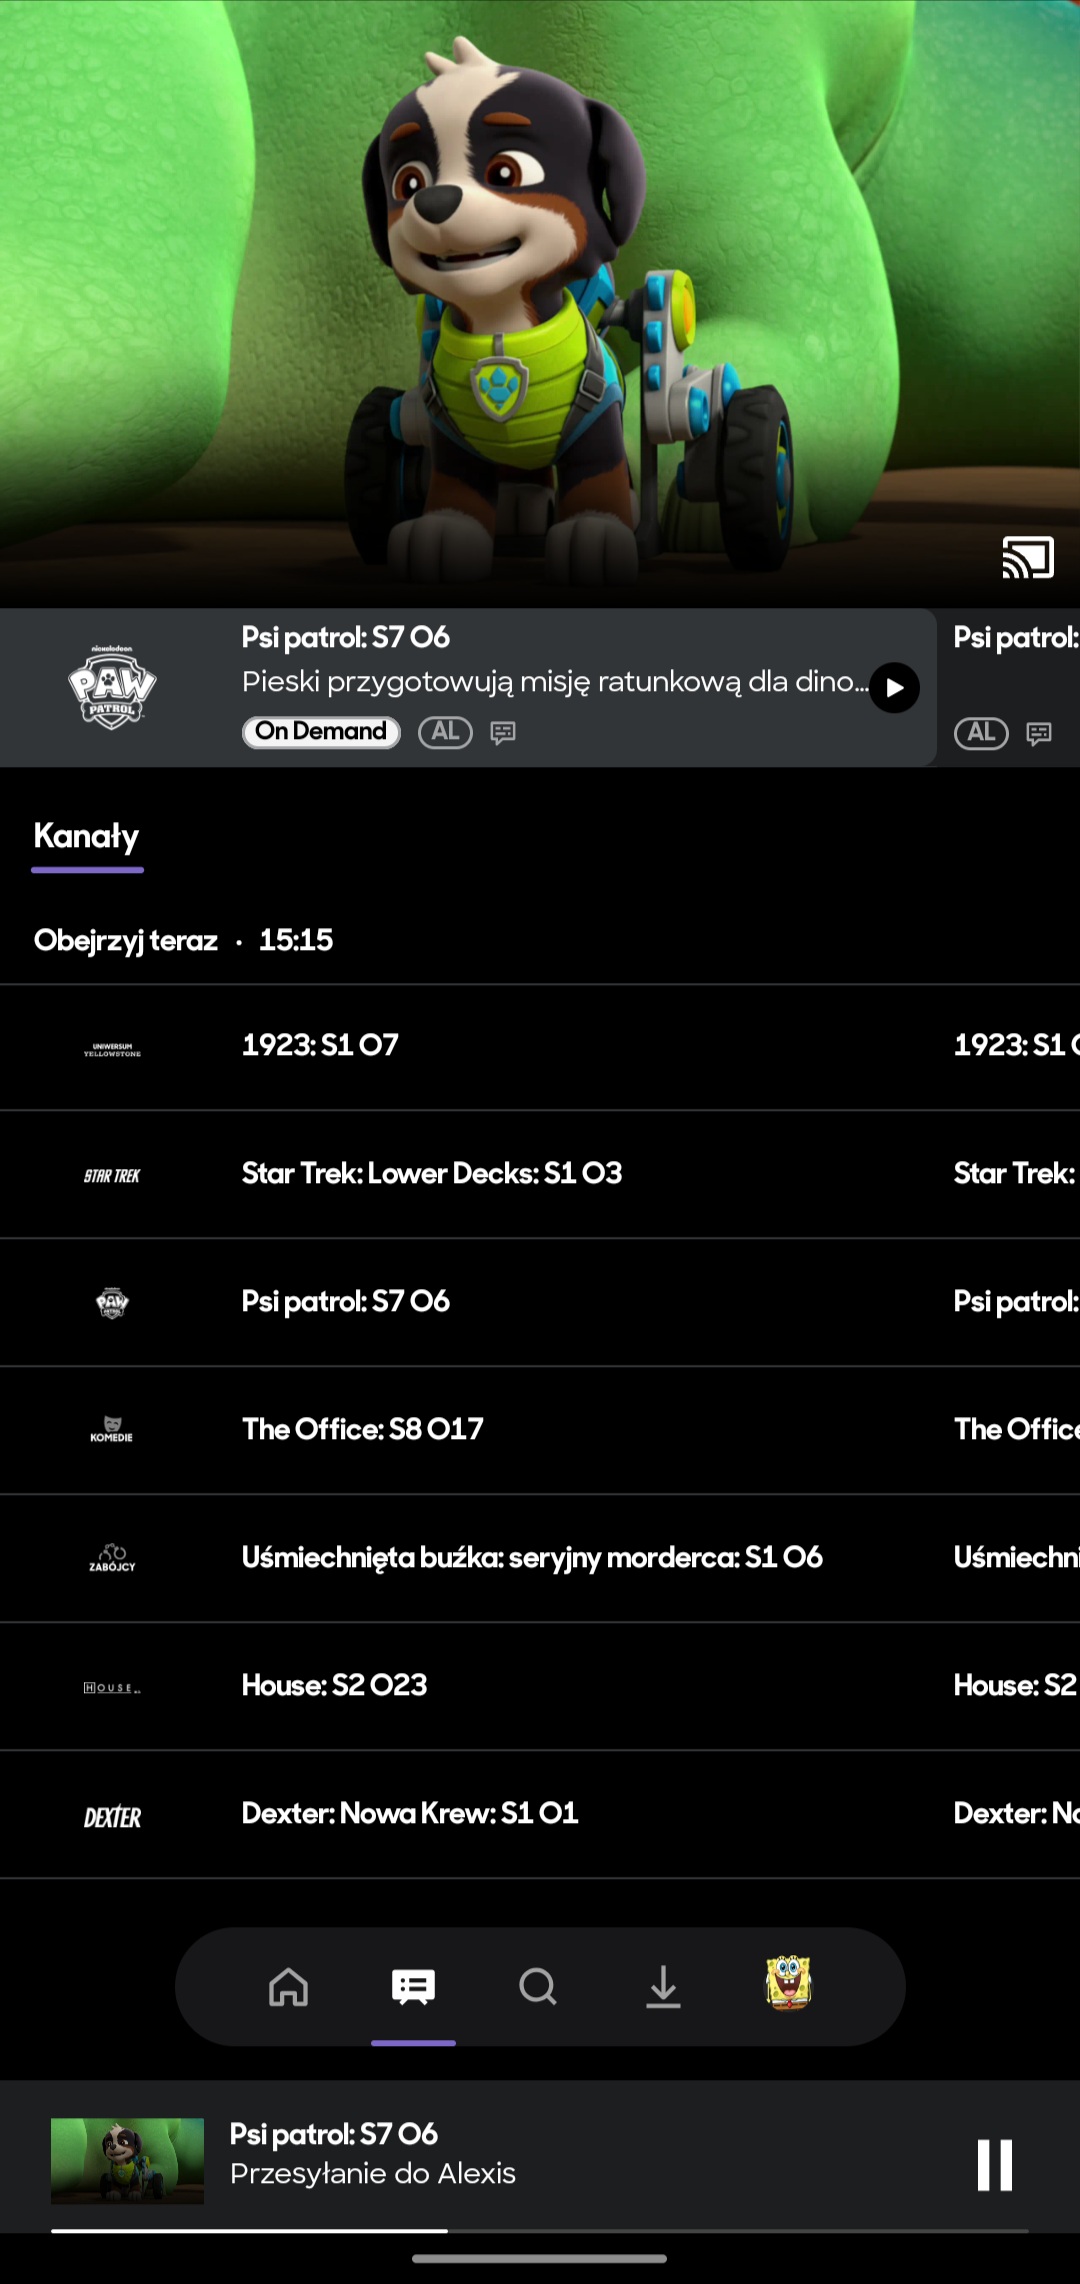Viewport: 1080px width, 2284px height.
Task: Tap the Komedie channel logo
Action: point(112,1429)
